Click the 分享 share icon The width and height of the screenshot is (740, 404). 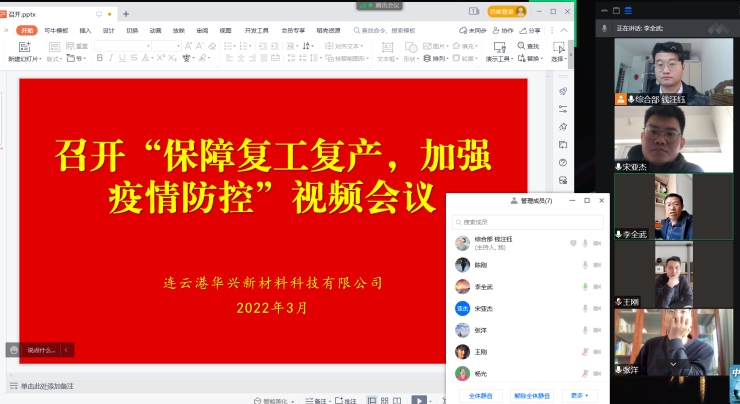click(530, 31)
